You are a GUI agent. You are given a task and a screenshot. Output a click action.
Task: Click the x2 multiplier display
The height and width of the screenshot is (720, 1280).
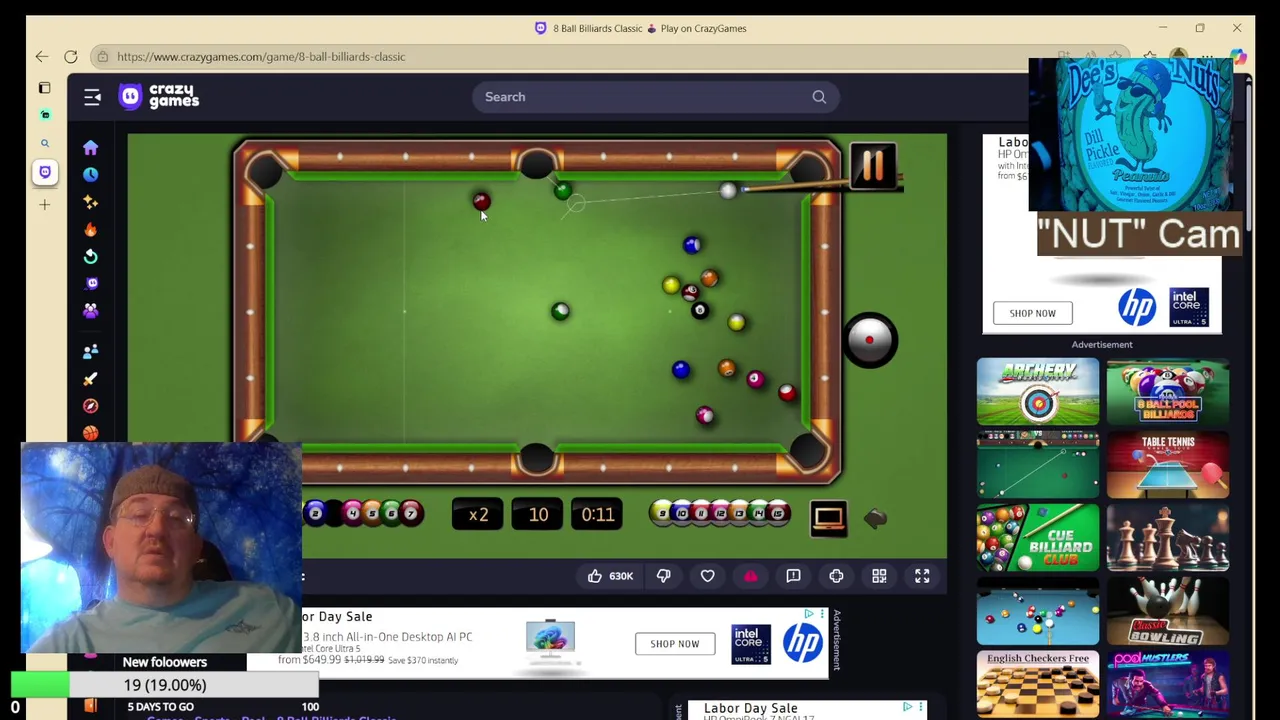pos(478,515)
